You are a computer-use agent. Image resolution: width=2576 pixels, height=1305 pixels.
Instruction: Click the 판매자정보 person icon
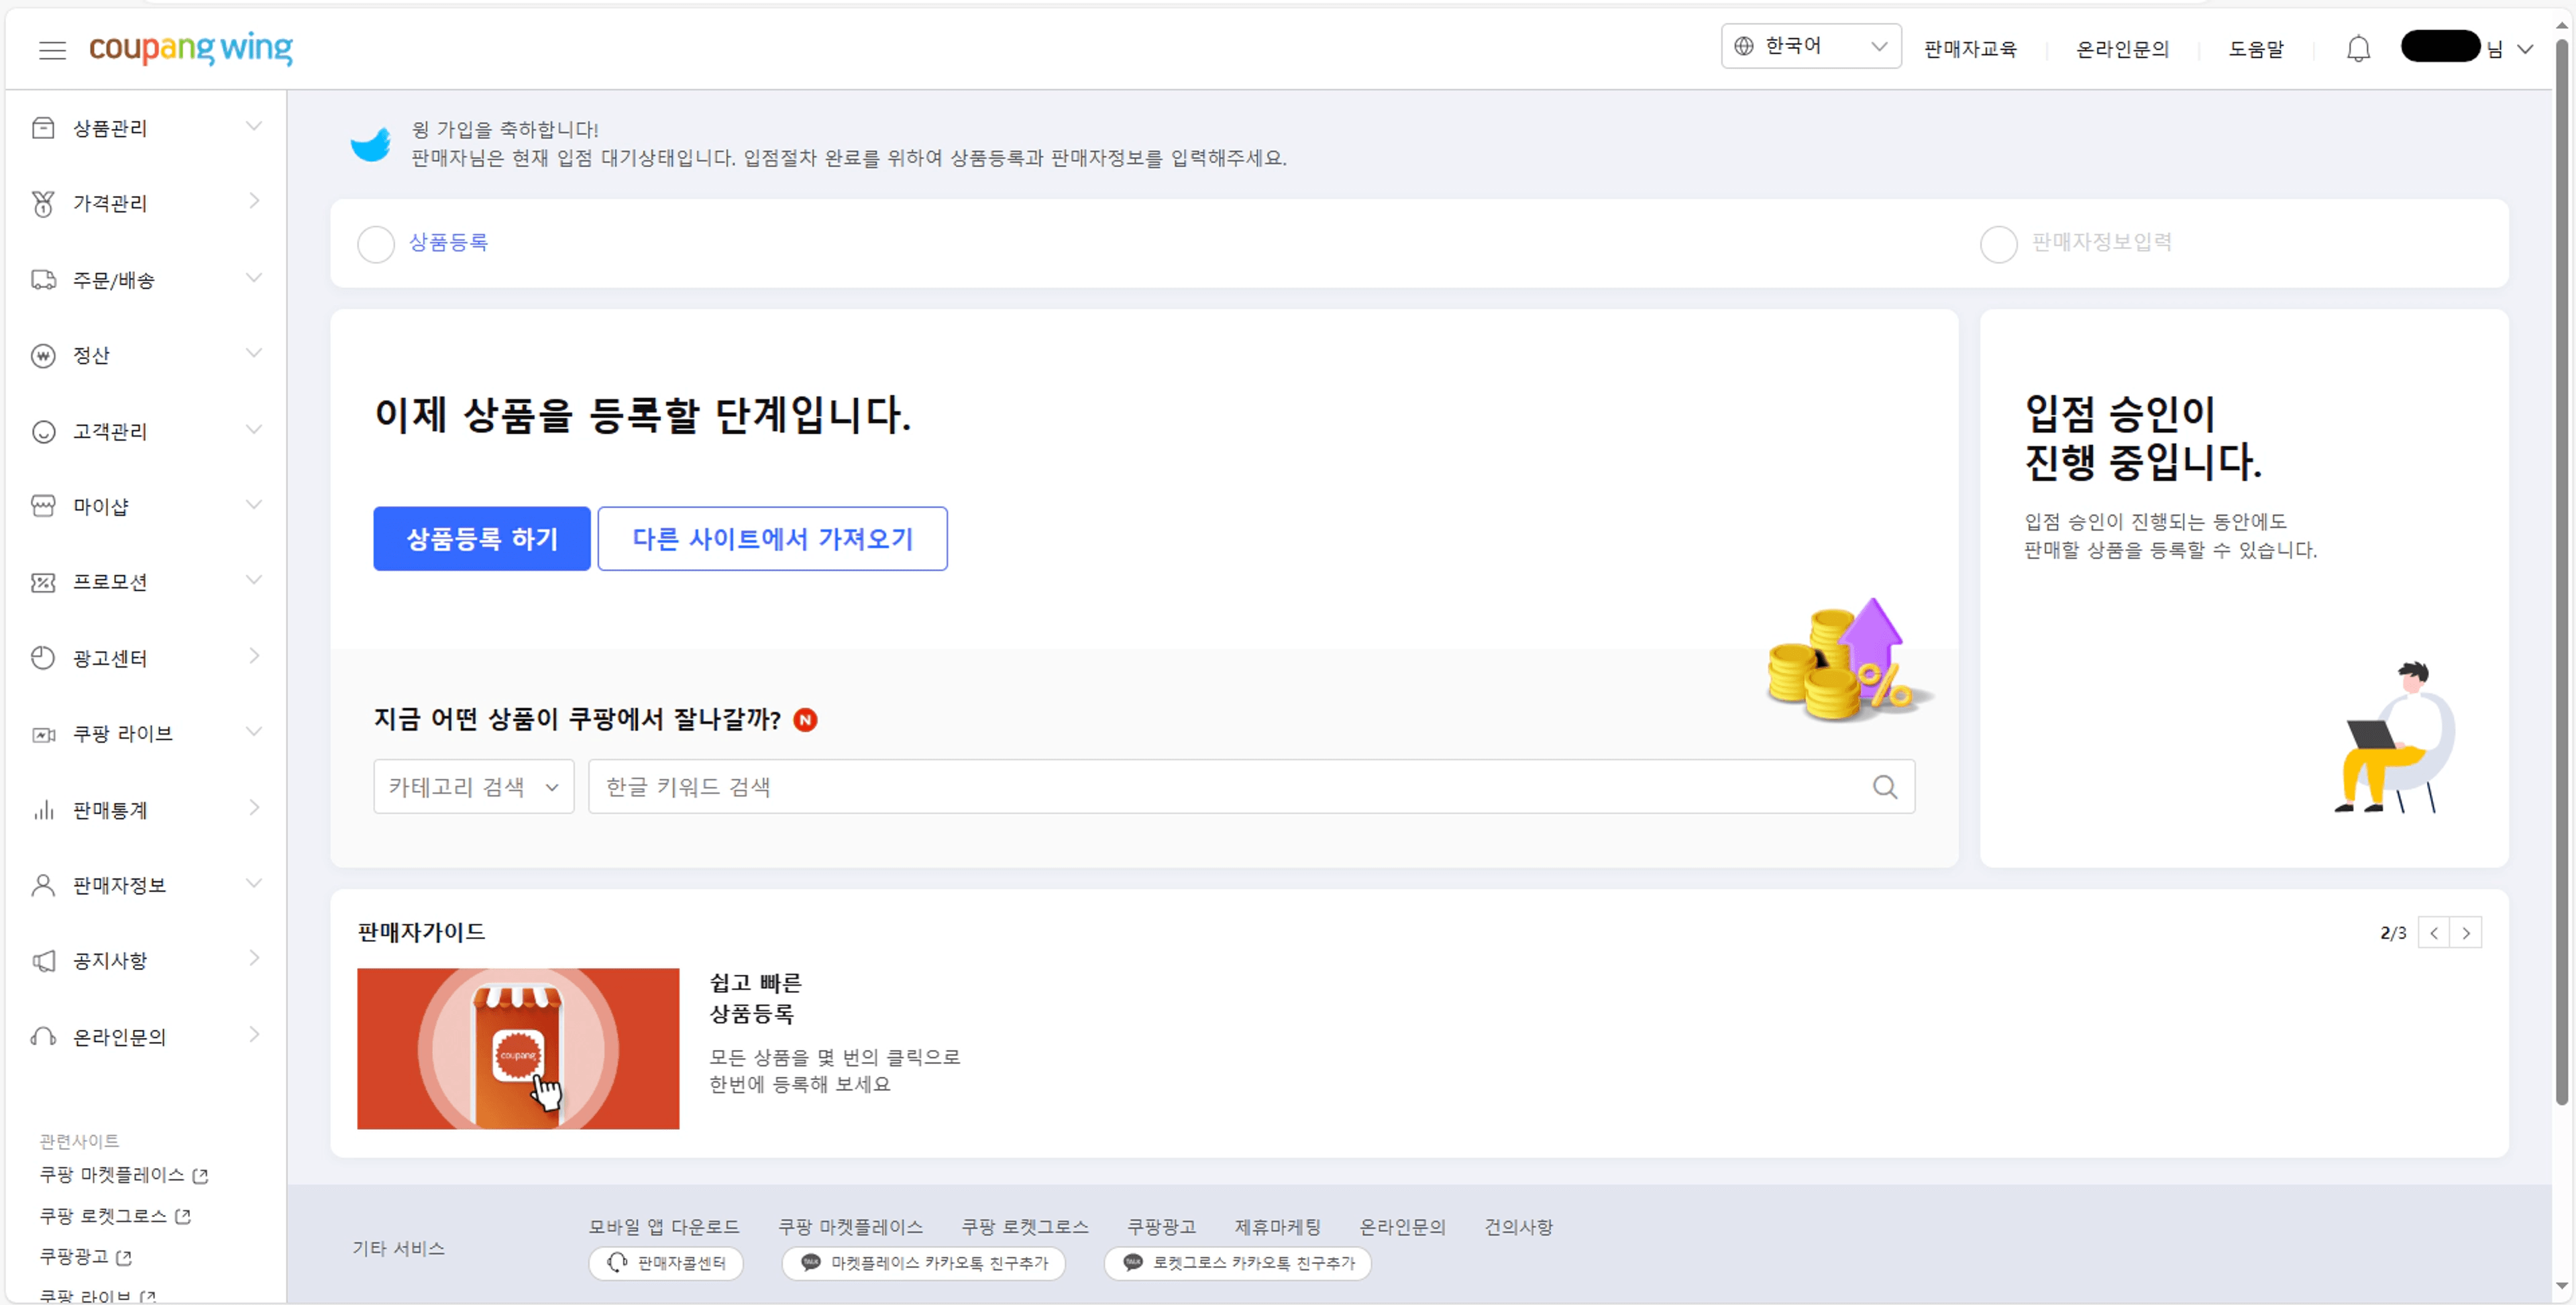point(43,885)
